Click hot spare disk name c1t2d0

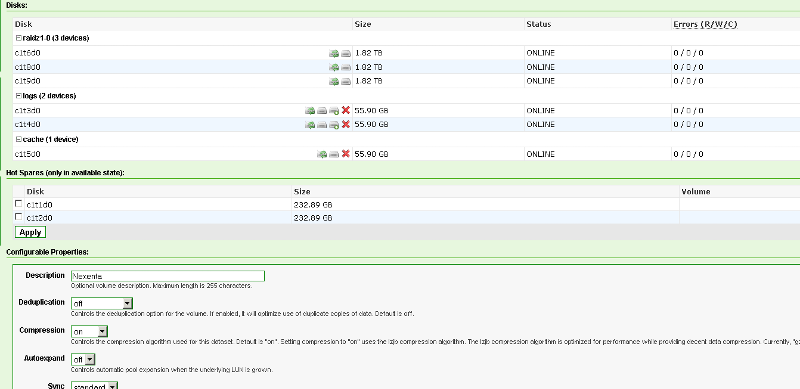point(40,218)
